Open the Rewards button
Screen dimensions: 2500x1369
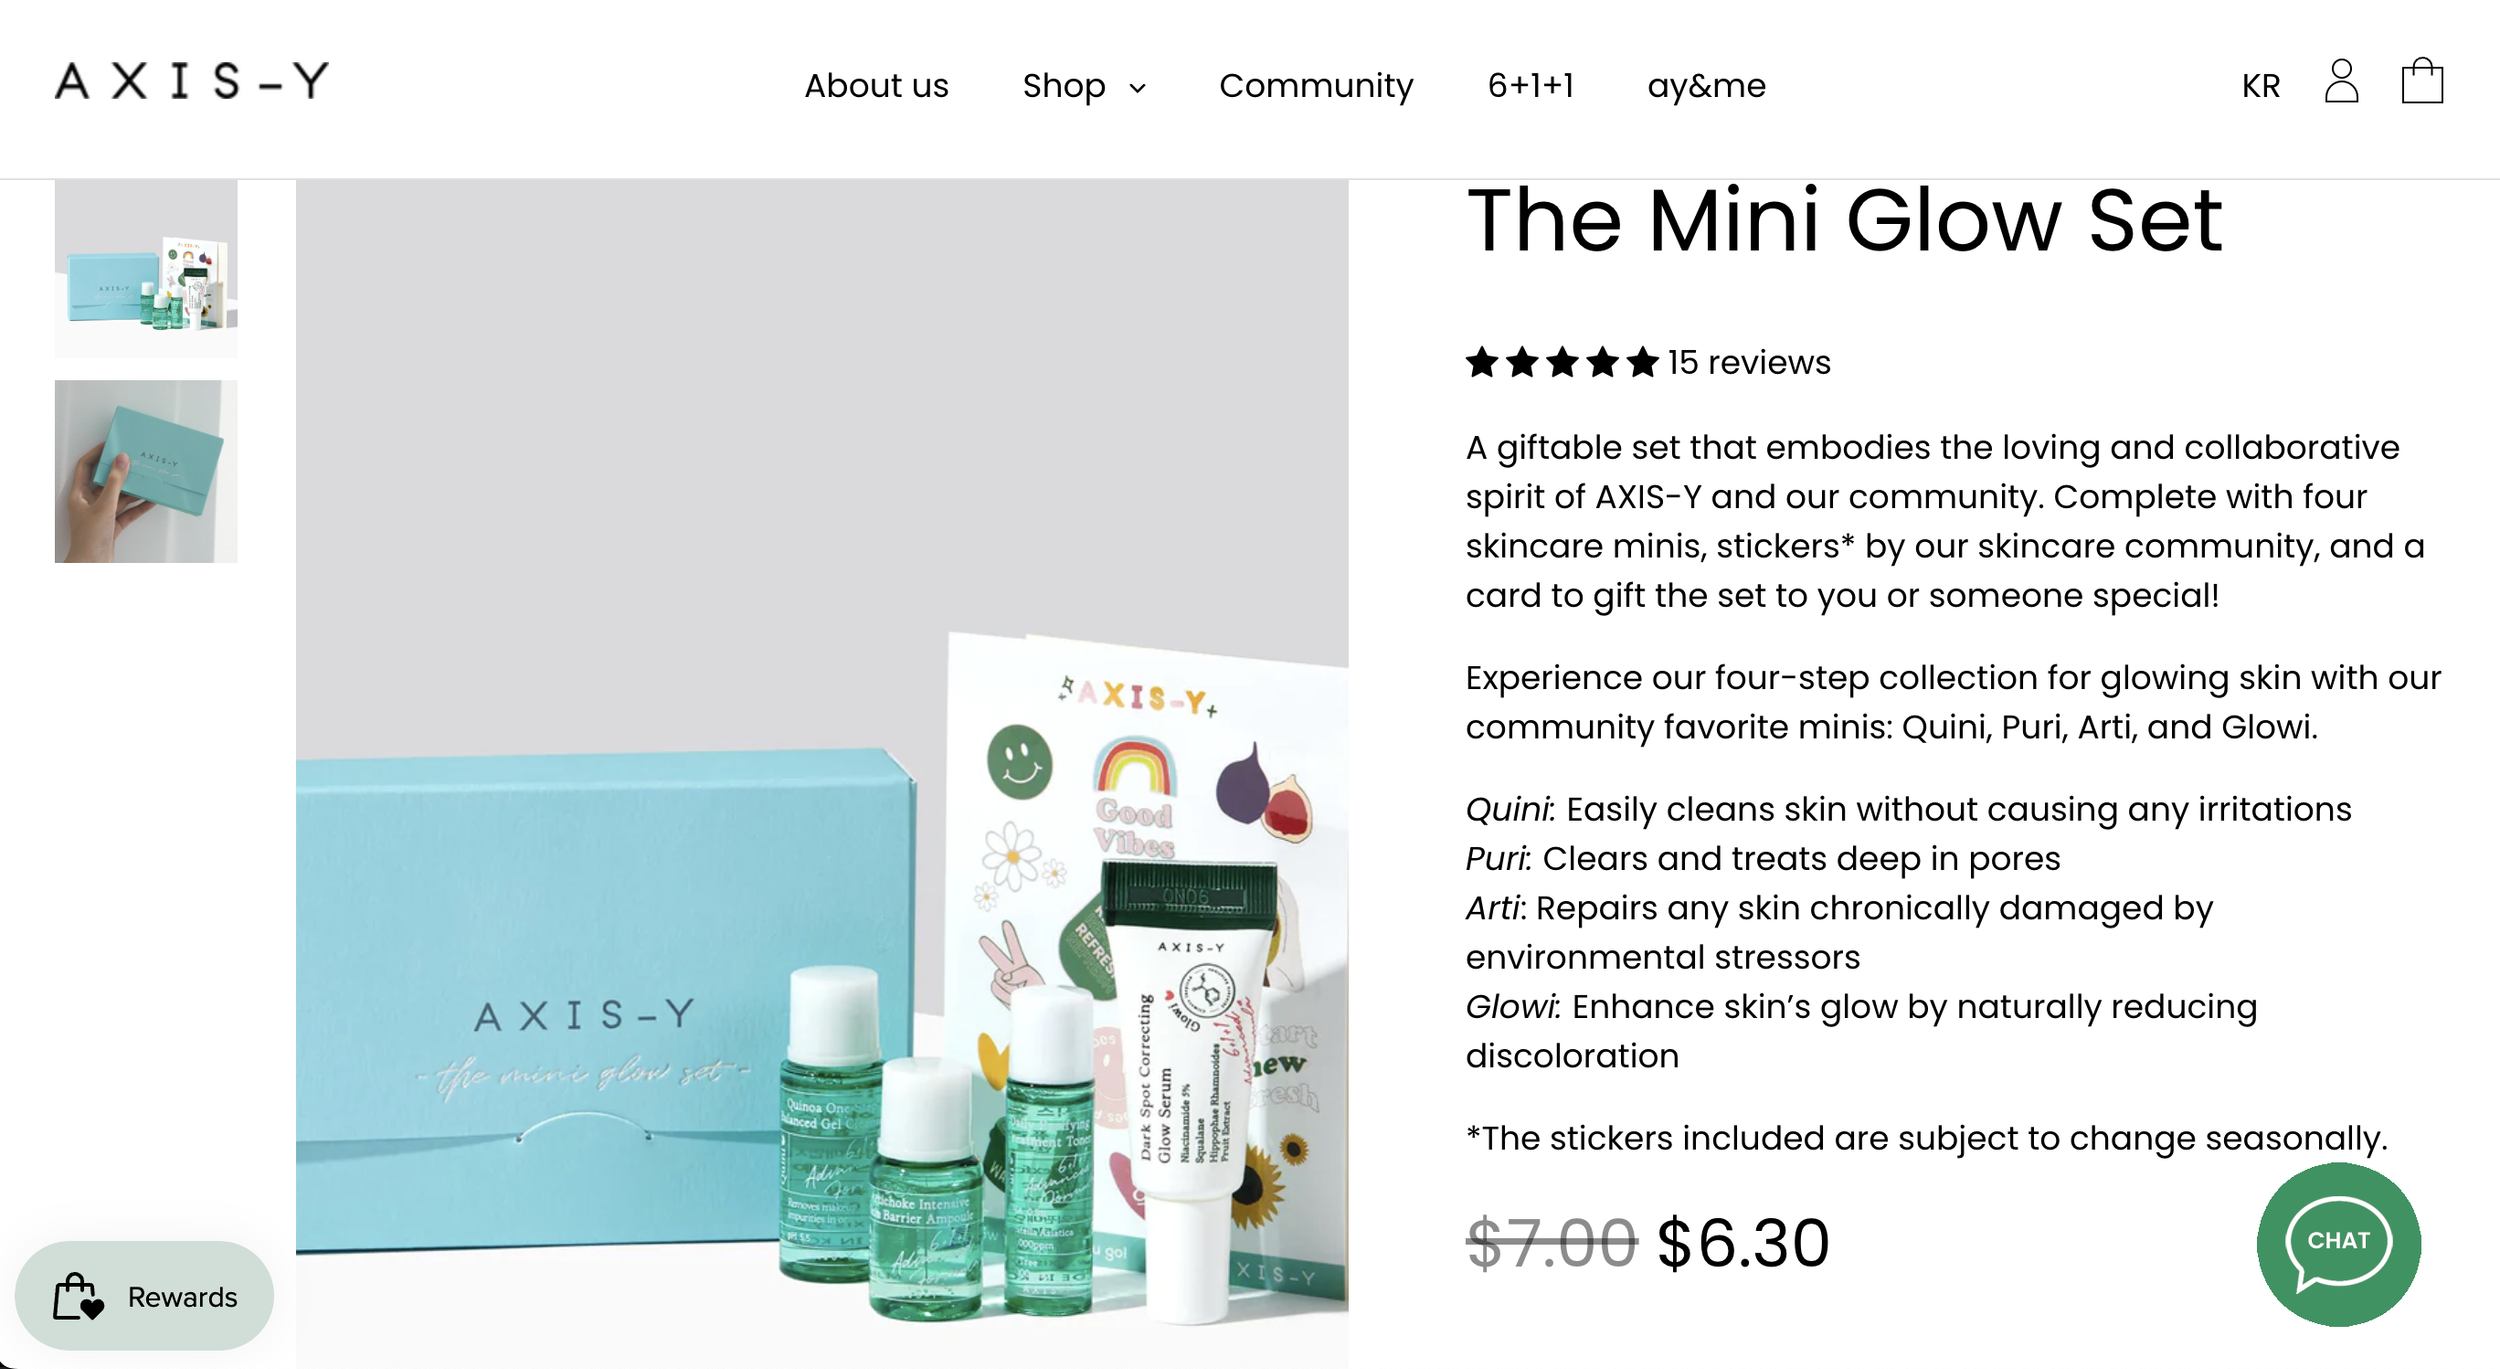point(144,1296)
